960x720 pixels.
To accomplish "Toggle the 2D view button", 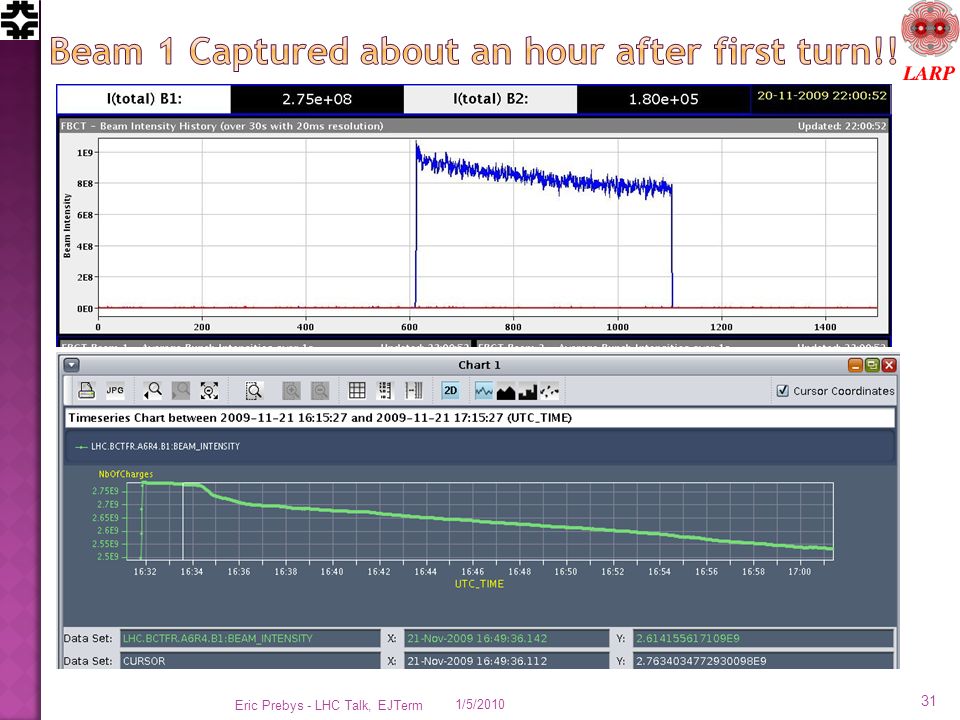I will [x=450, y=391].
